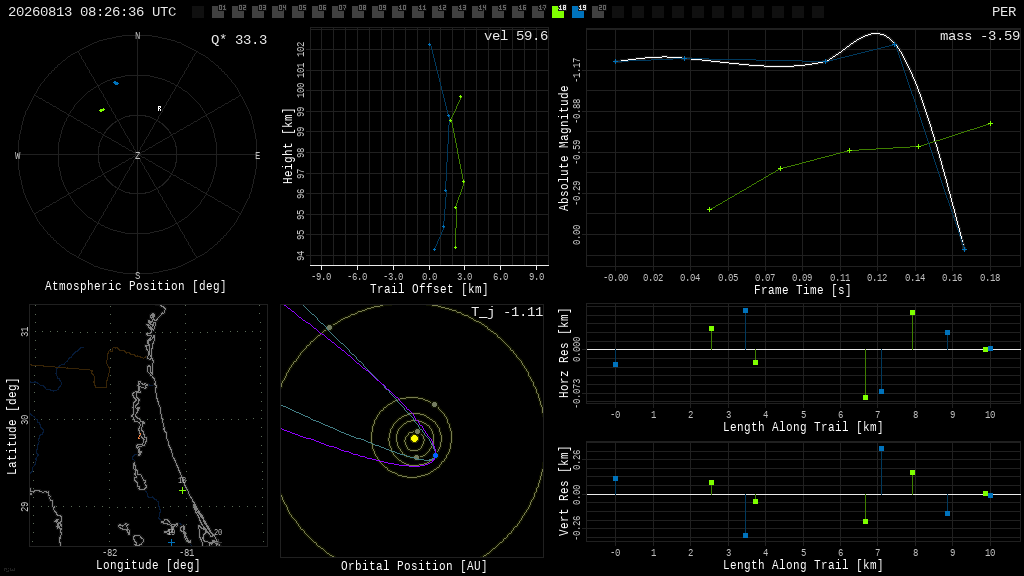The image size is (1024, 576).
Task: Toggle the blue station 19 indicator
Action: pyautogui.click(x=579, y=12)
